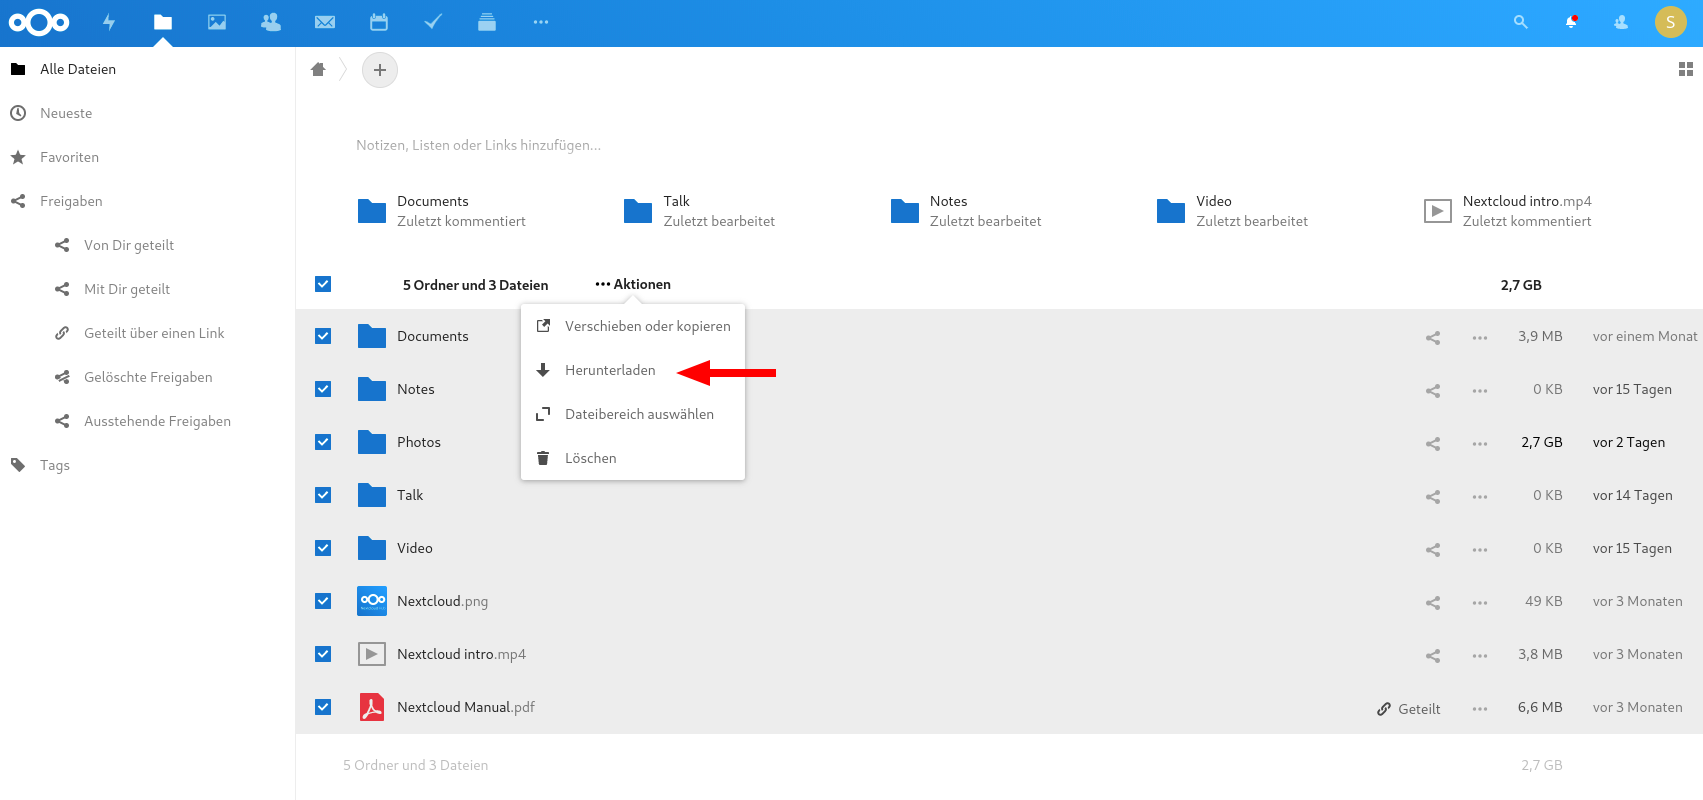Choose Verschieben oder kopieren

633,326
